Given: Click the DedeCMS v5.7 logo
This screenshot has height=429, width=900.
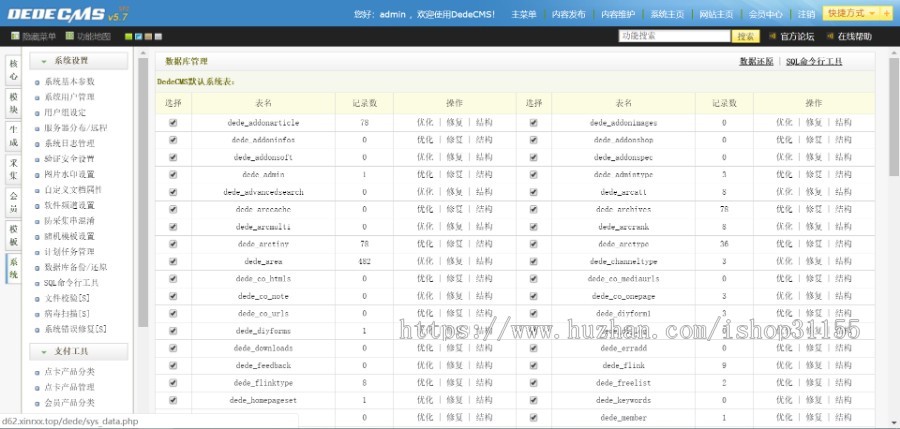Looking at the screenshot, I should click(x=68, y=14).
